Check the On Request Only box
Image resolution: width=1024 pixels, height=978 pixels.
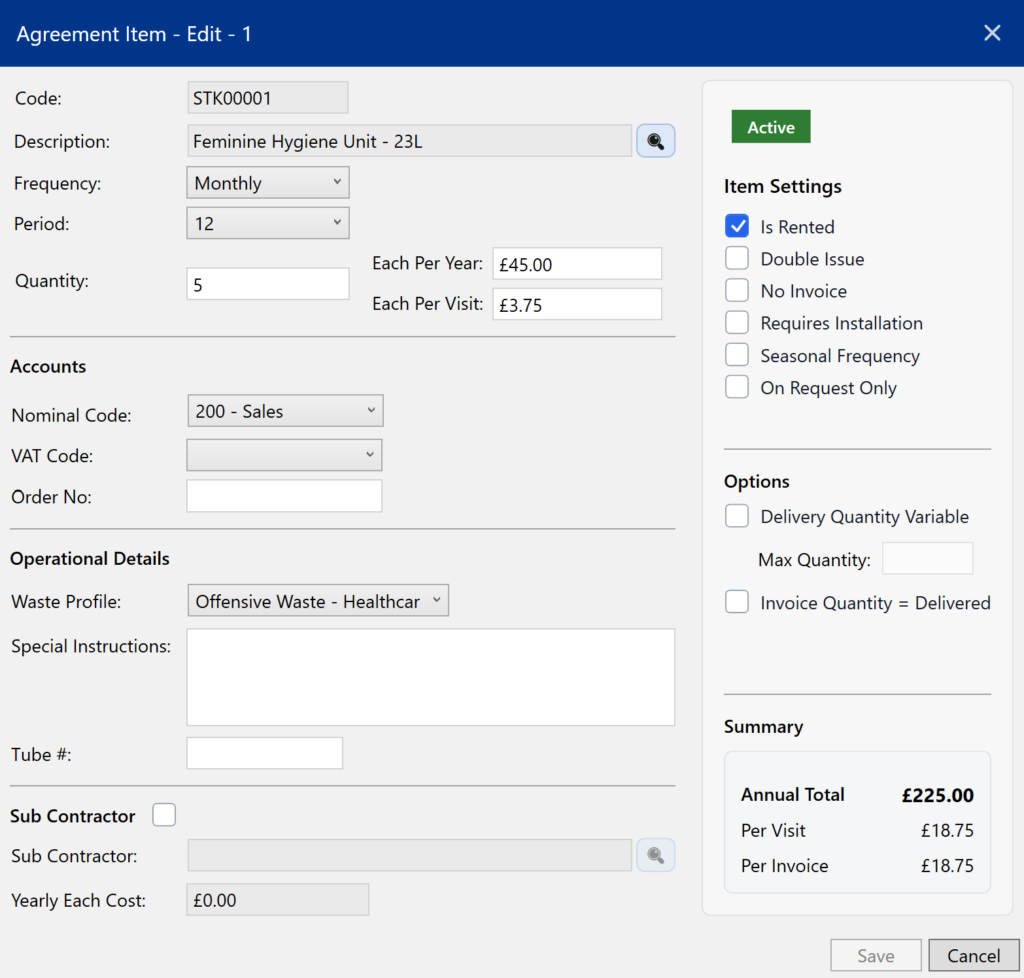(737, 388)
